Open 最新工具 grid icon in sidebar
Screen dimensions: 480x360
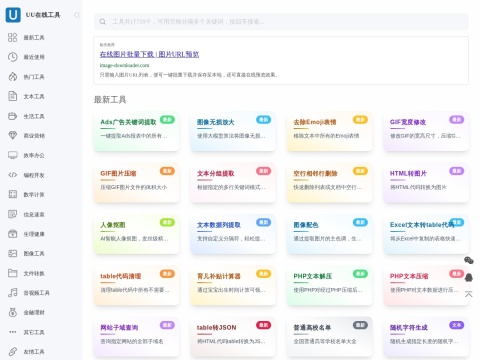(13, 37)
